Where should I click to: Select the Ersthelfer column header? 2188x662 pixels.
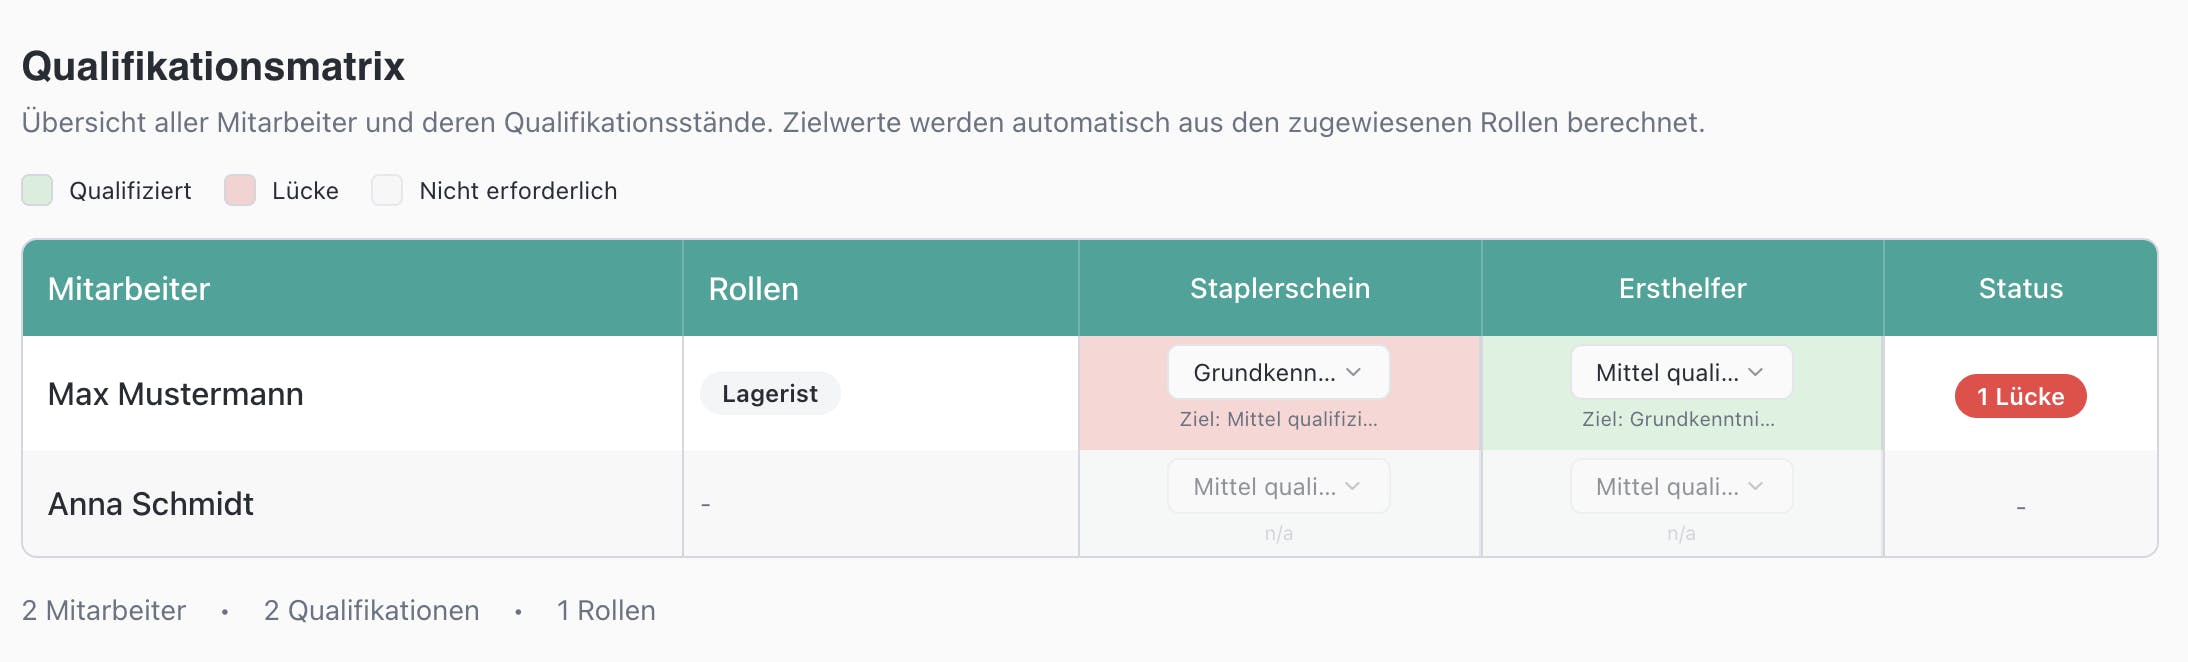(x=1682, y=289)
